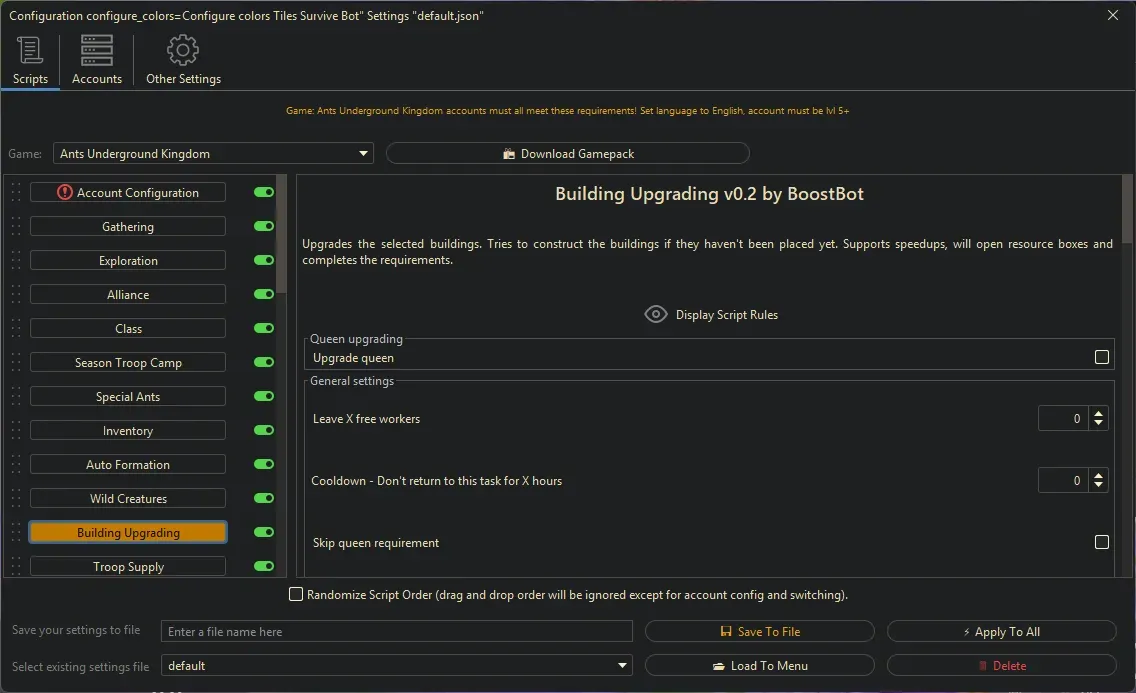Viewport: 1136px width, 693px height.
Task: Toggle the Gathering script switch off
Action: pyautogui.click(x=264, y=227)
